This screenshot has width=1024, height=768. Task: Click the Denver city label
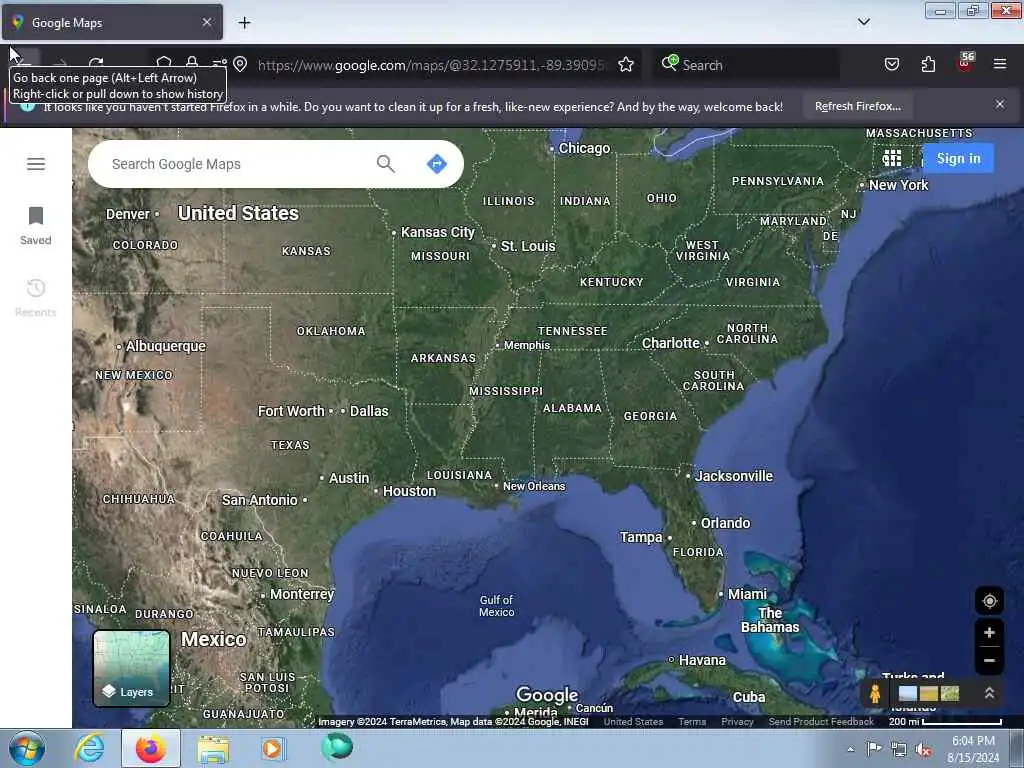(x=127, y=214)
